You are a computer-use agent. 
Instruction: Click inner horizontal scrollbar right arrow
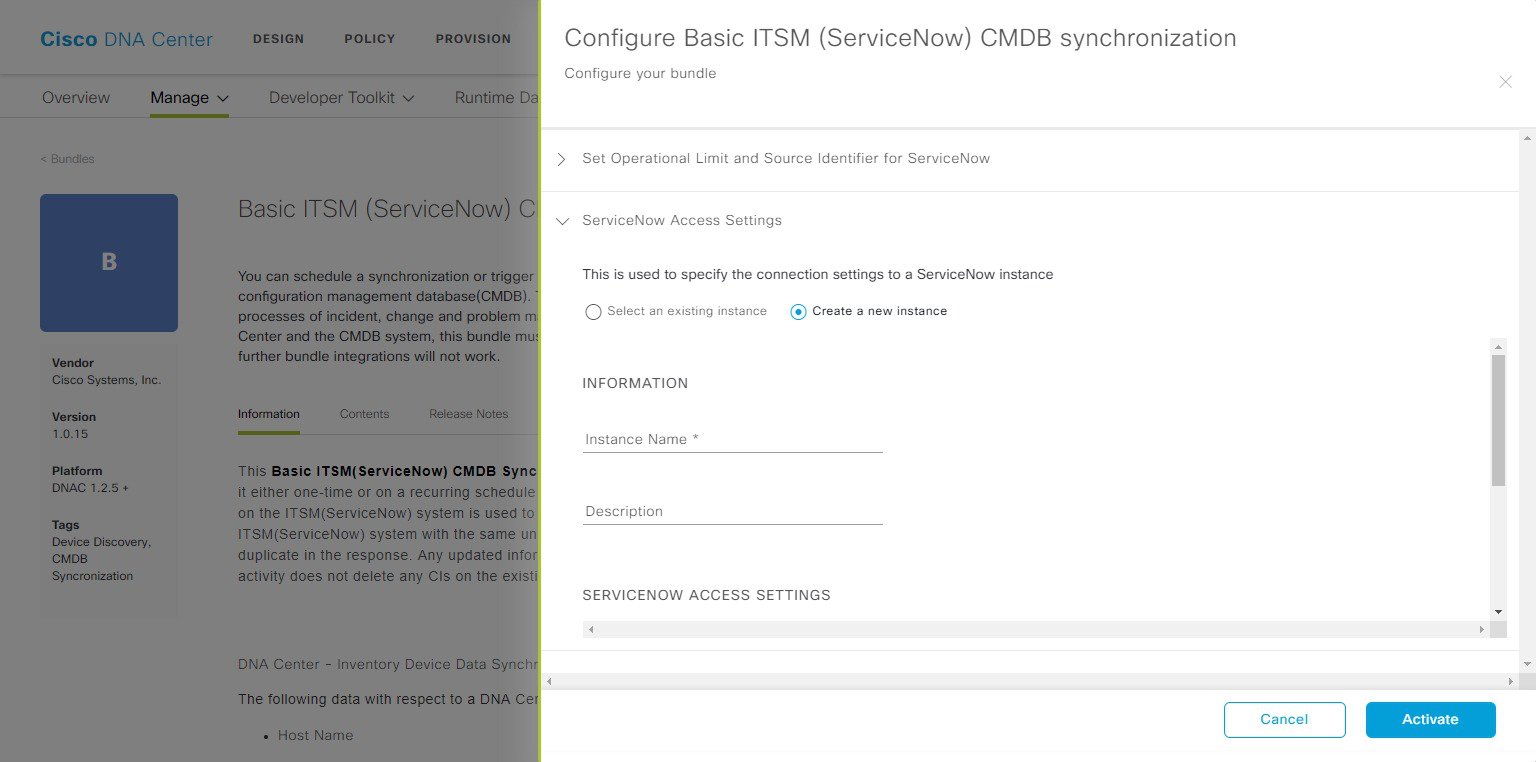coord(1481,630)
